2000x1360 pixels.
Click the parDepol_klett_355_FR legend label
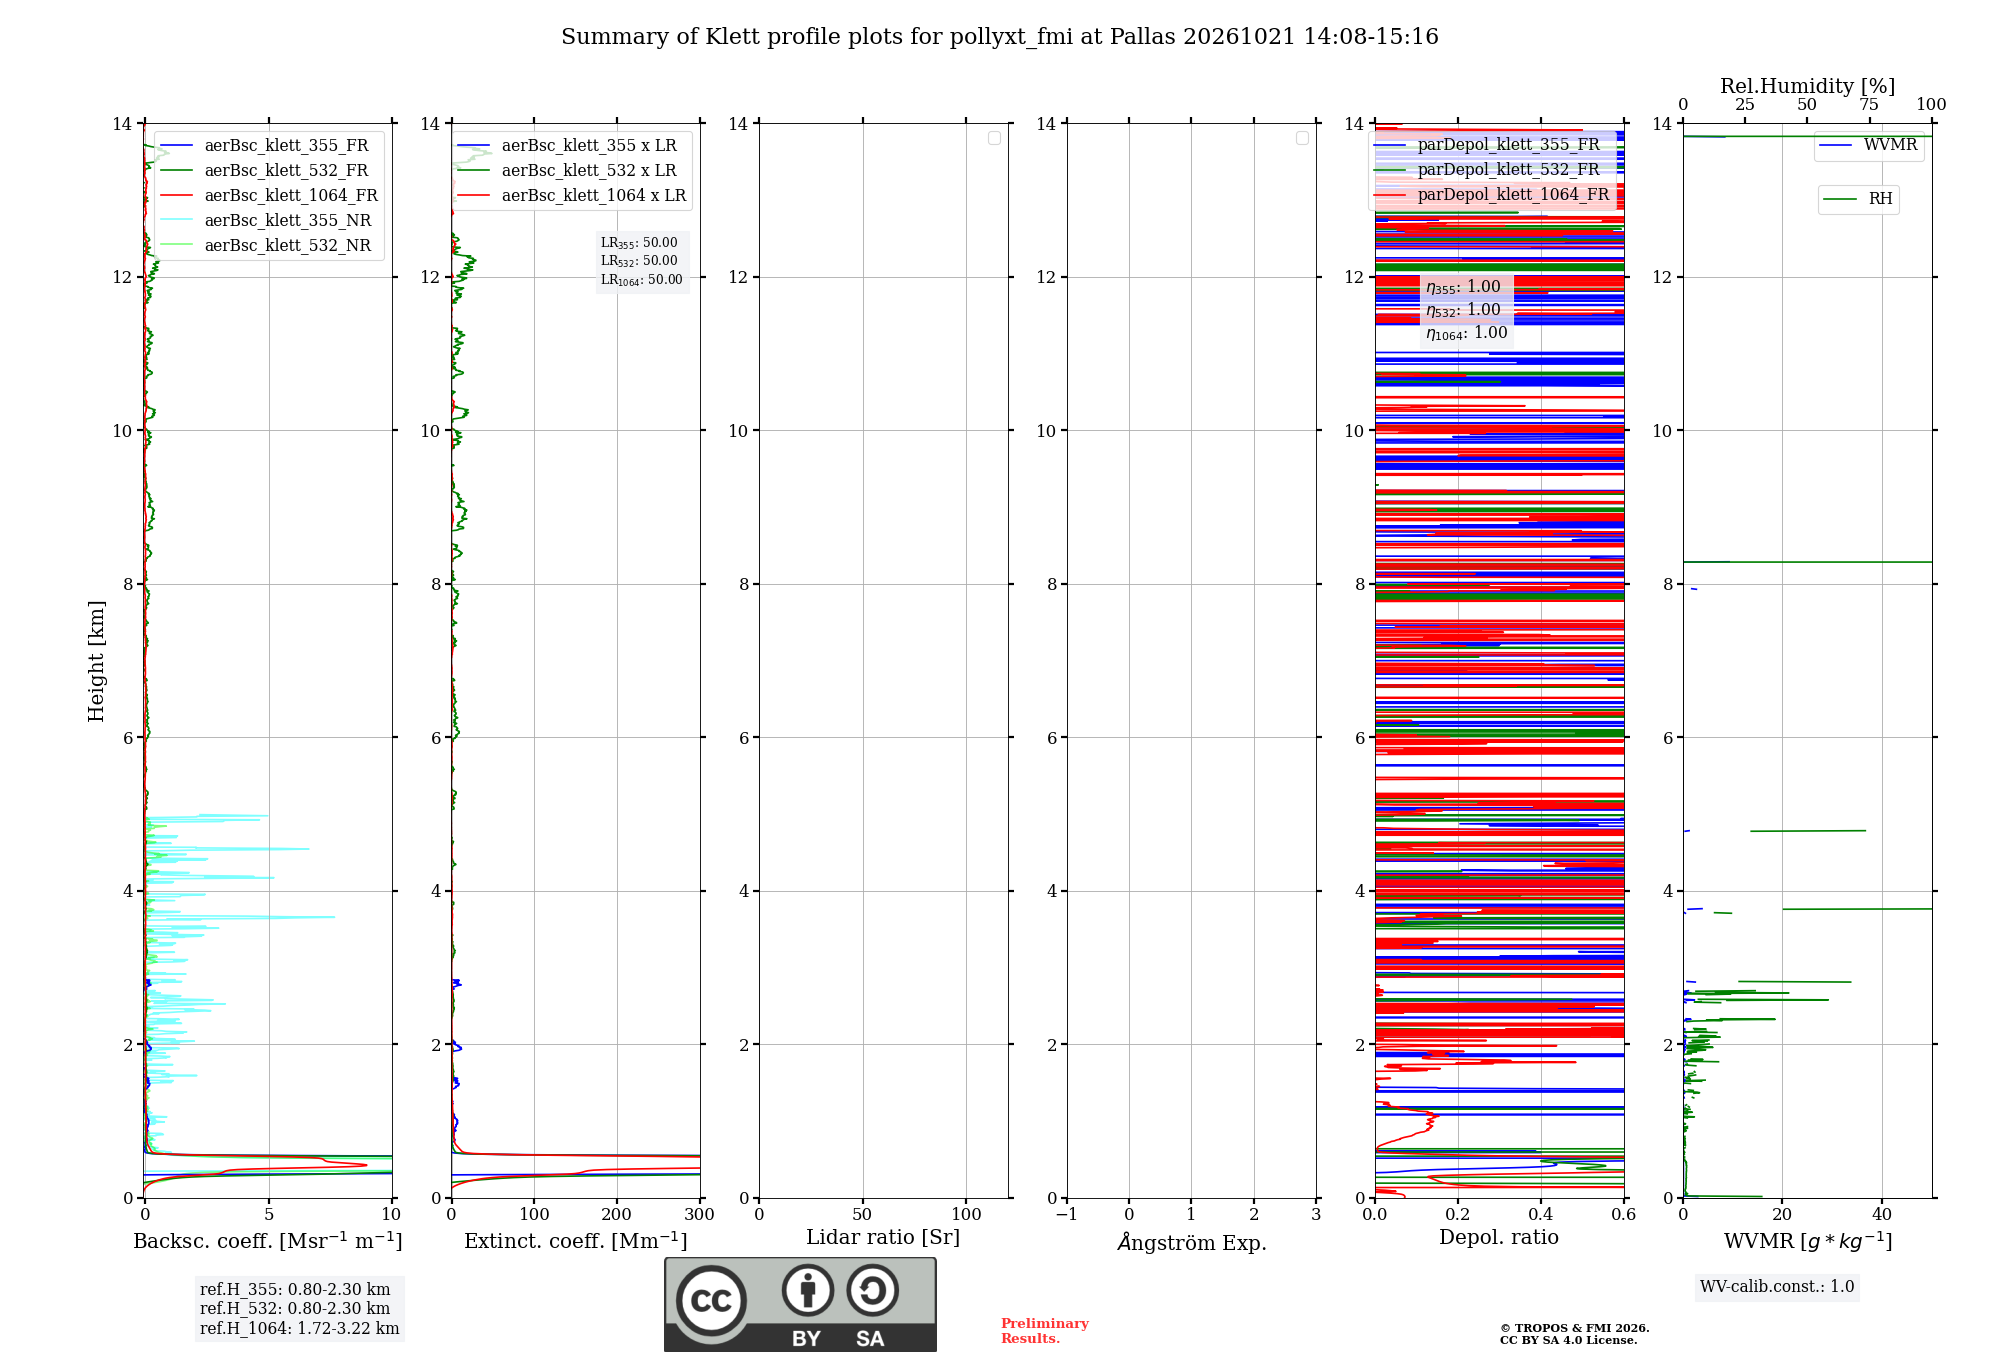pos(1508,144)
